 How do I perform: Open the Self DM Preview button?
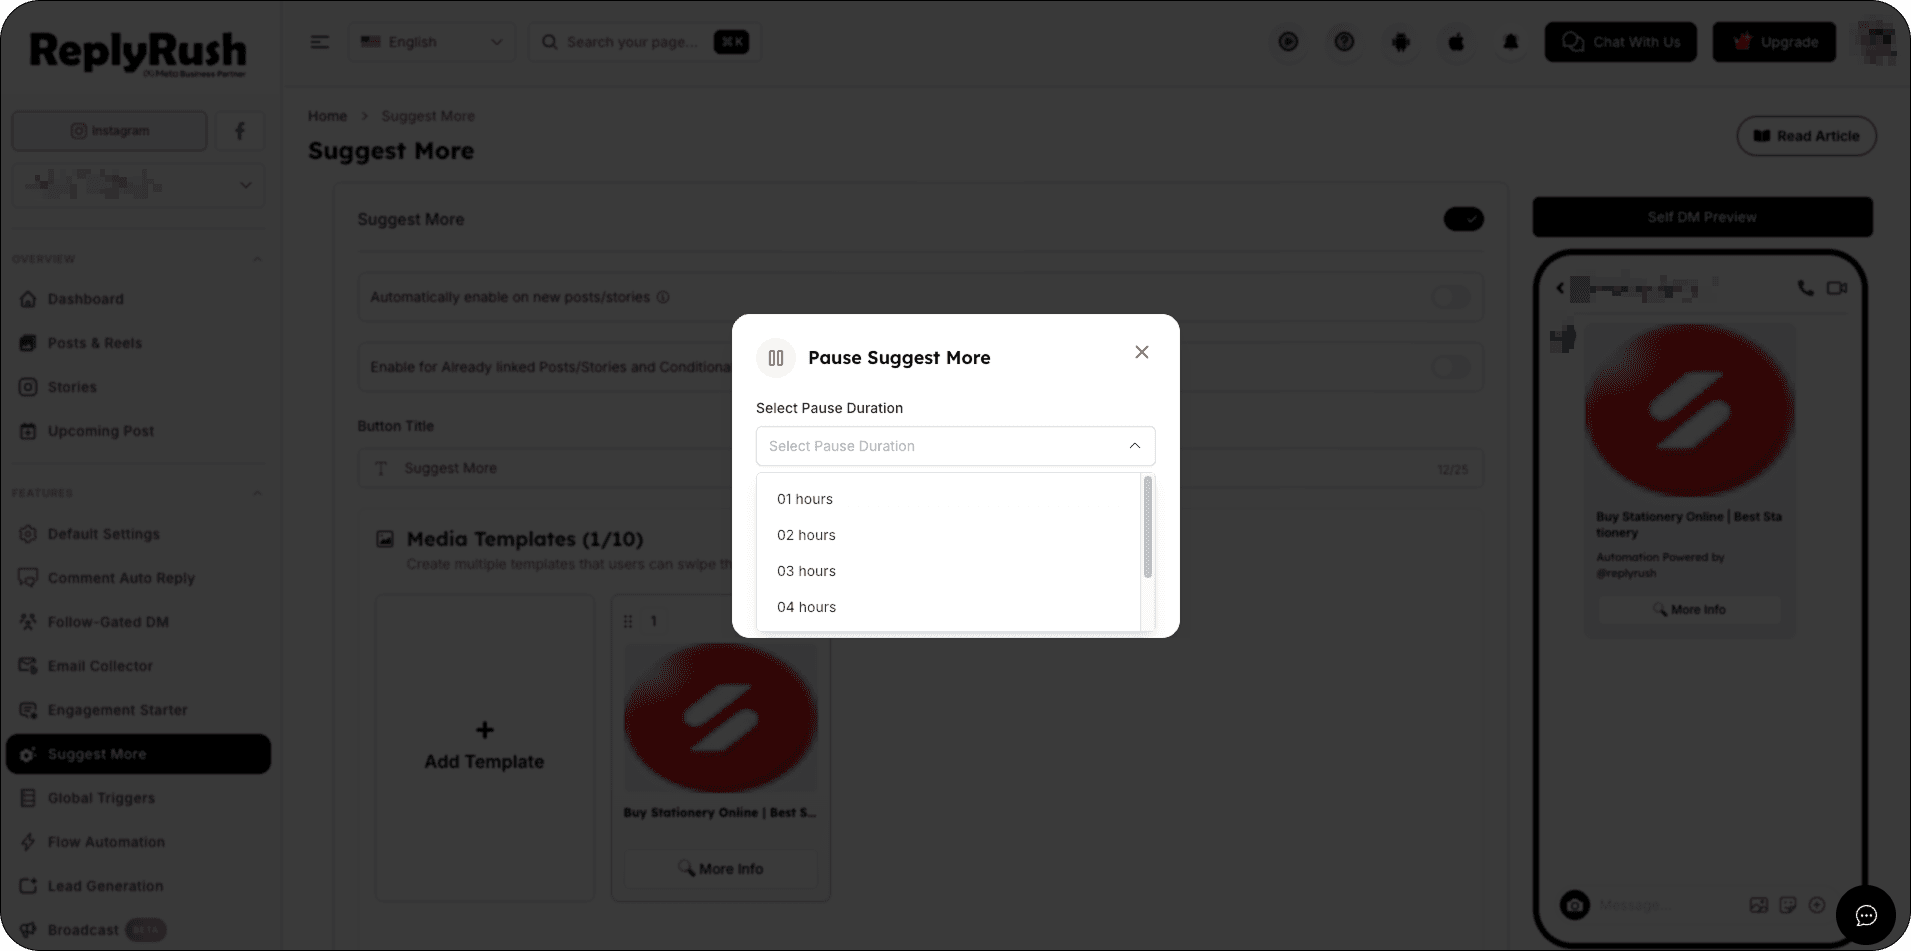(1702, 217)
